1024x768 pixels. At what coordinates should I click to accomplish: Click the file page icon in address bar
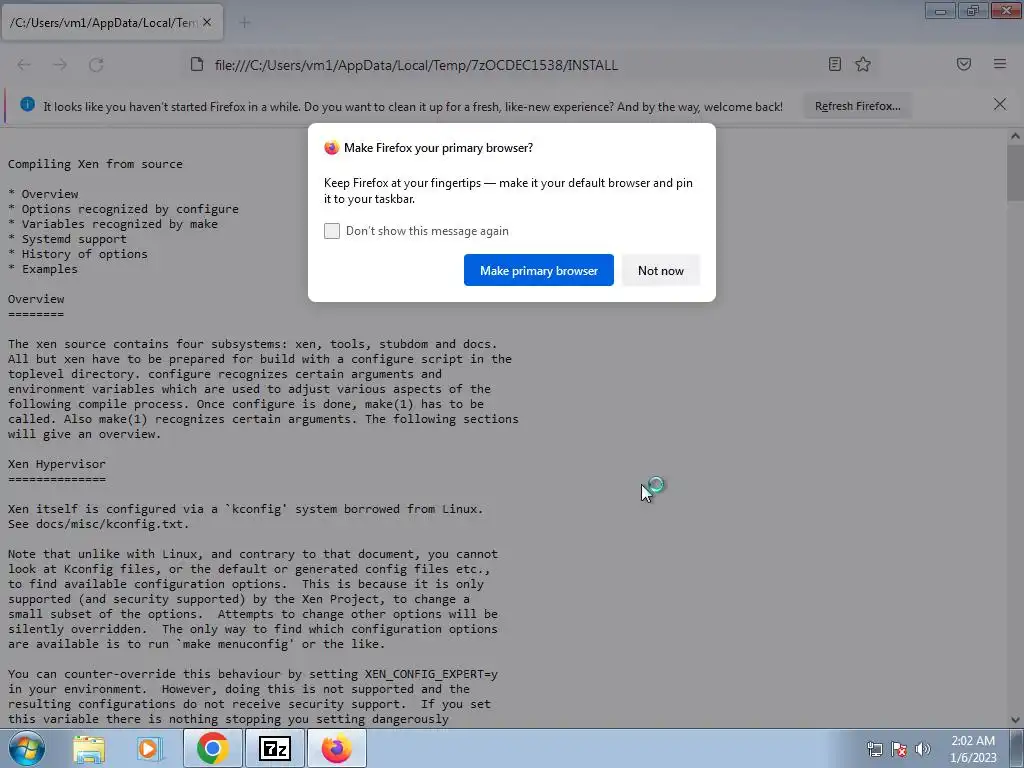[x=197, y=64]
